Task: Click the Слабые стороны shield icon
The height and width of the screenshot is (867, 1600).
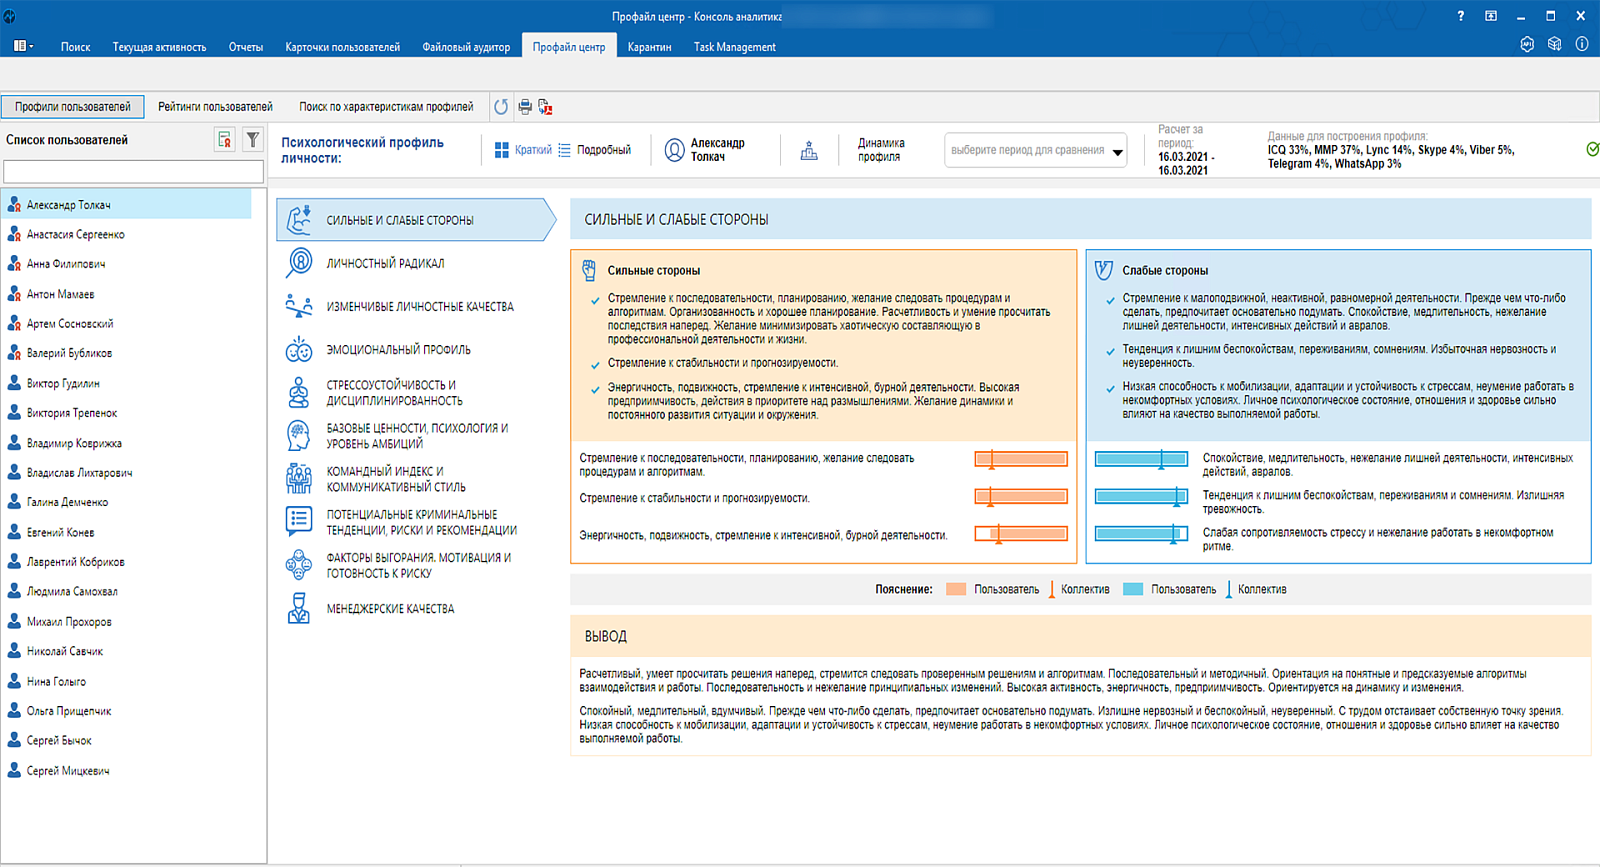Action: tap(1103, 270)
